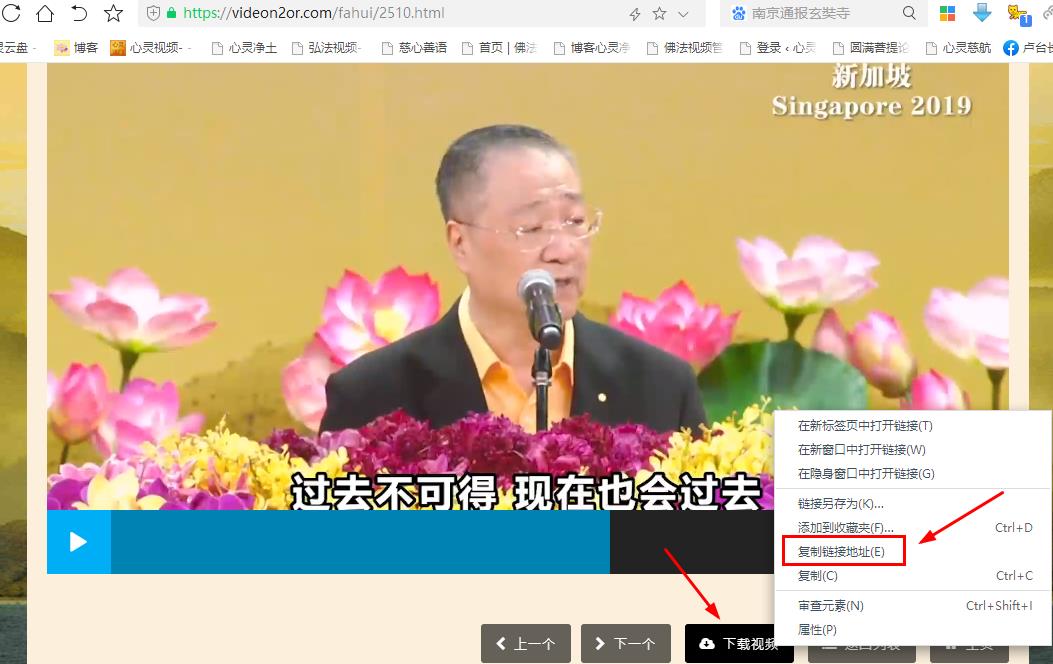Go to the browser home page icon
This screenshot has width=1053, height=664.
coord(45,13)
